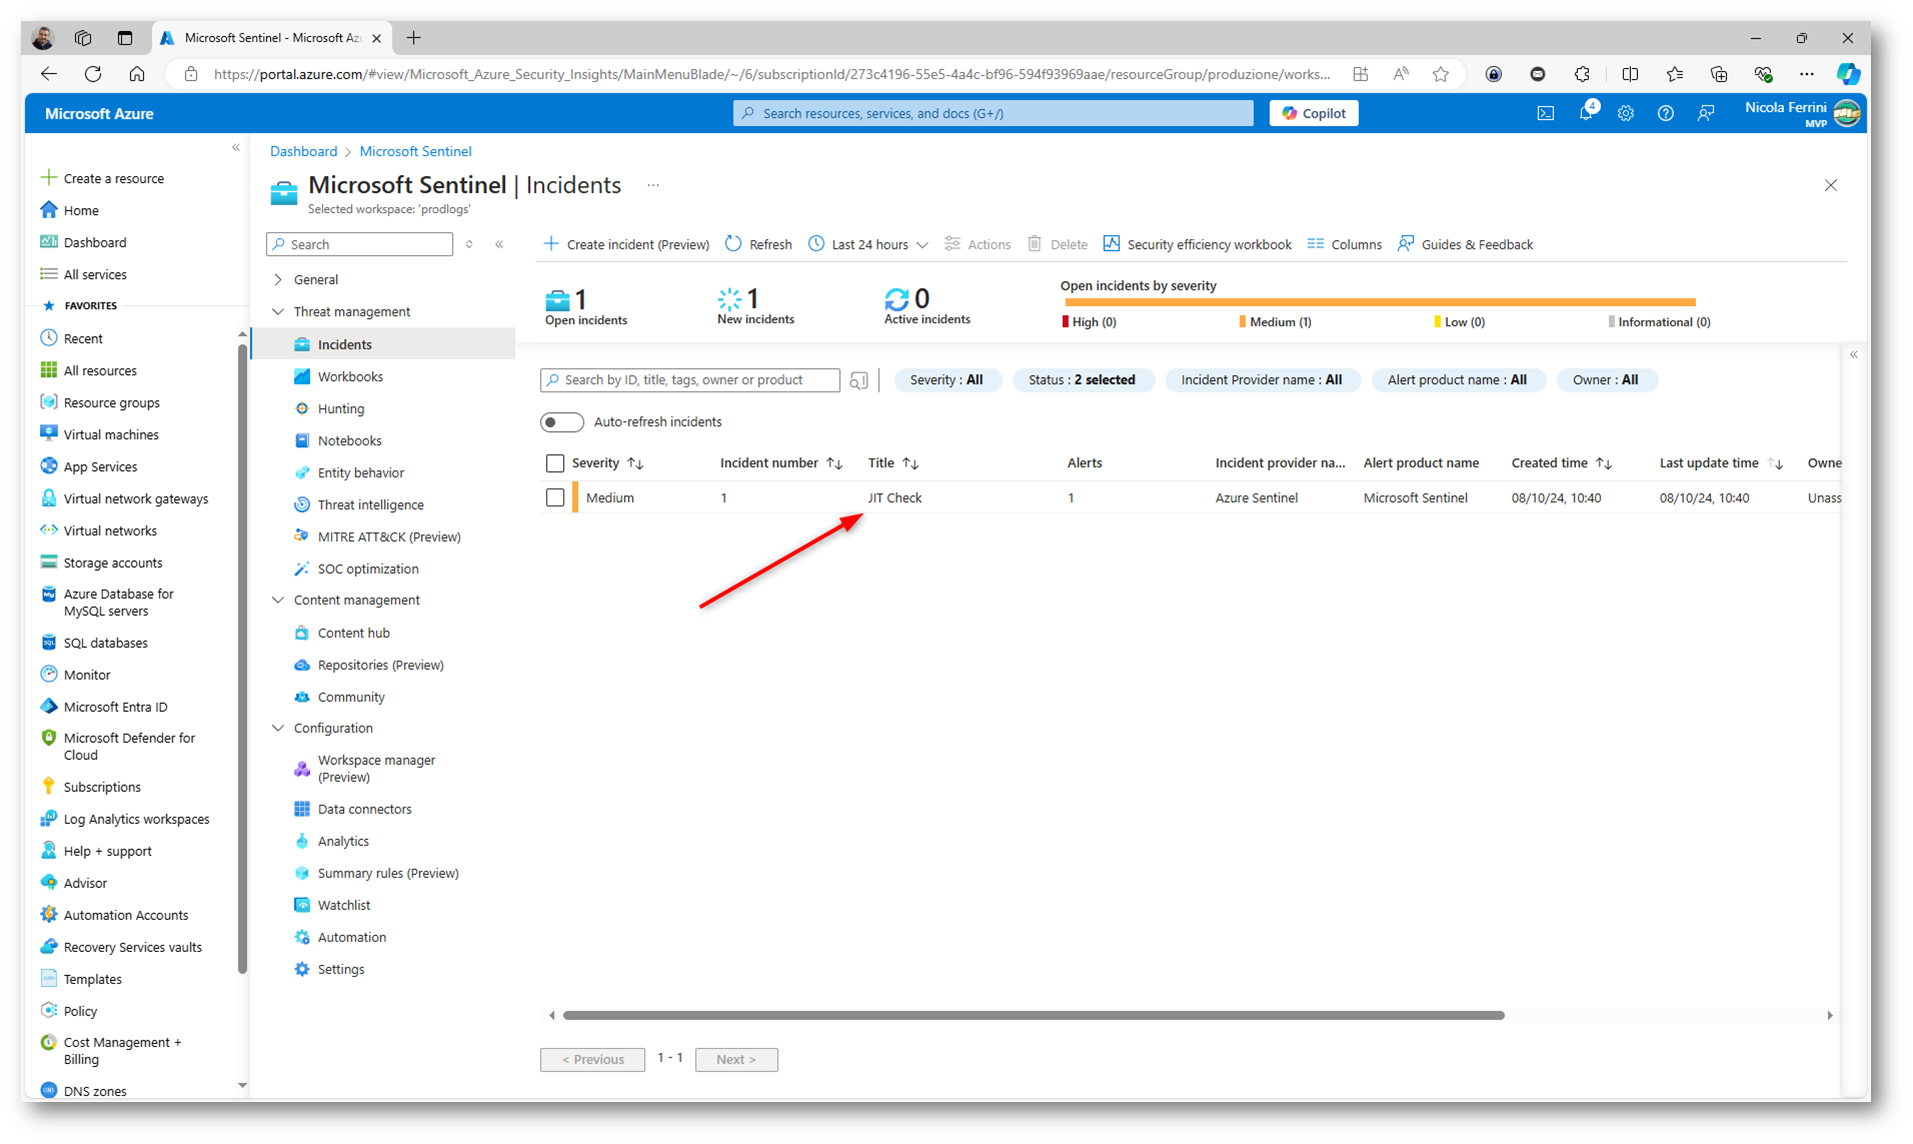Viewport: 1913px width, 1144px height.
Task: Open the Owner : All filter
Action: pos(1605,380)
